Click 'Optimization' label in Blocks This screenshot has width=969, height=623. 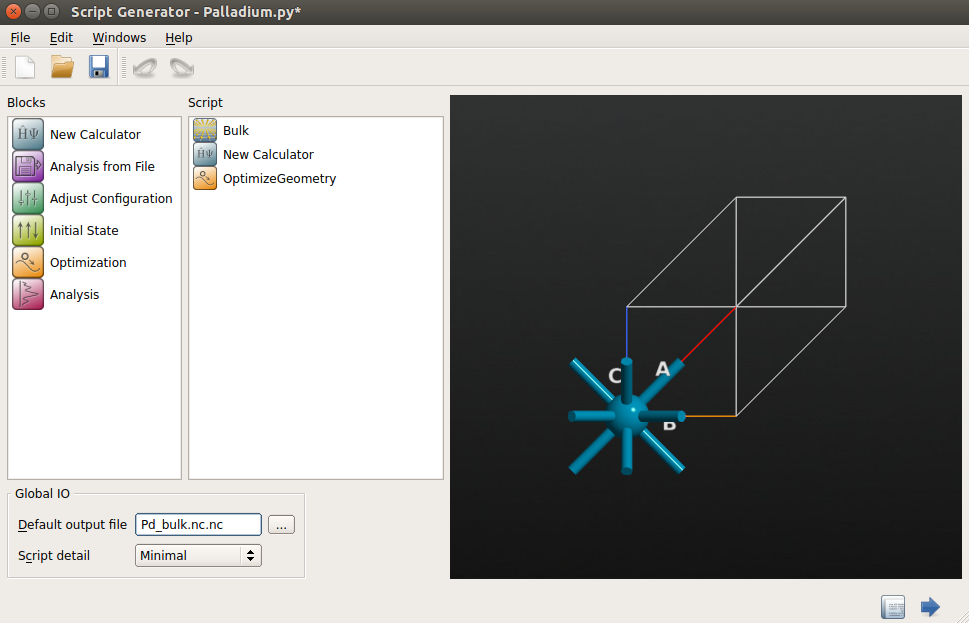[88, 263]
